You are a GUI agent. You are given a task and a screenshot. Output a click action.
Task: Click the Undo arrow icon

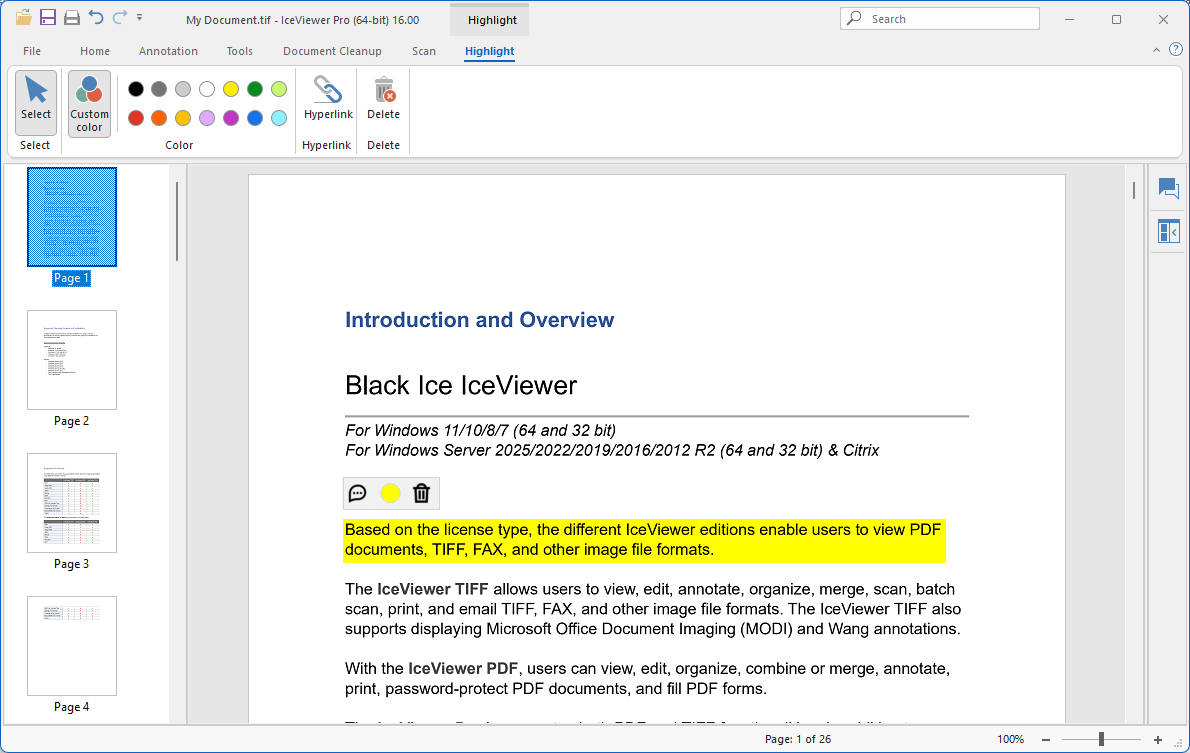pyautogui.click(x=96, y=17)
